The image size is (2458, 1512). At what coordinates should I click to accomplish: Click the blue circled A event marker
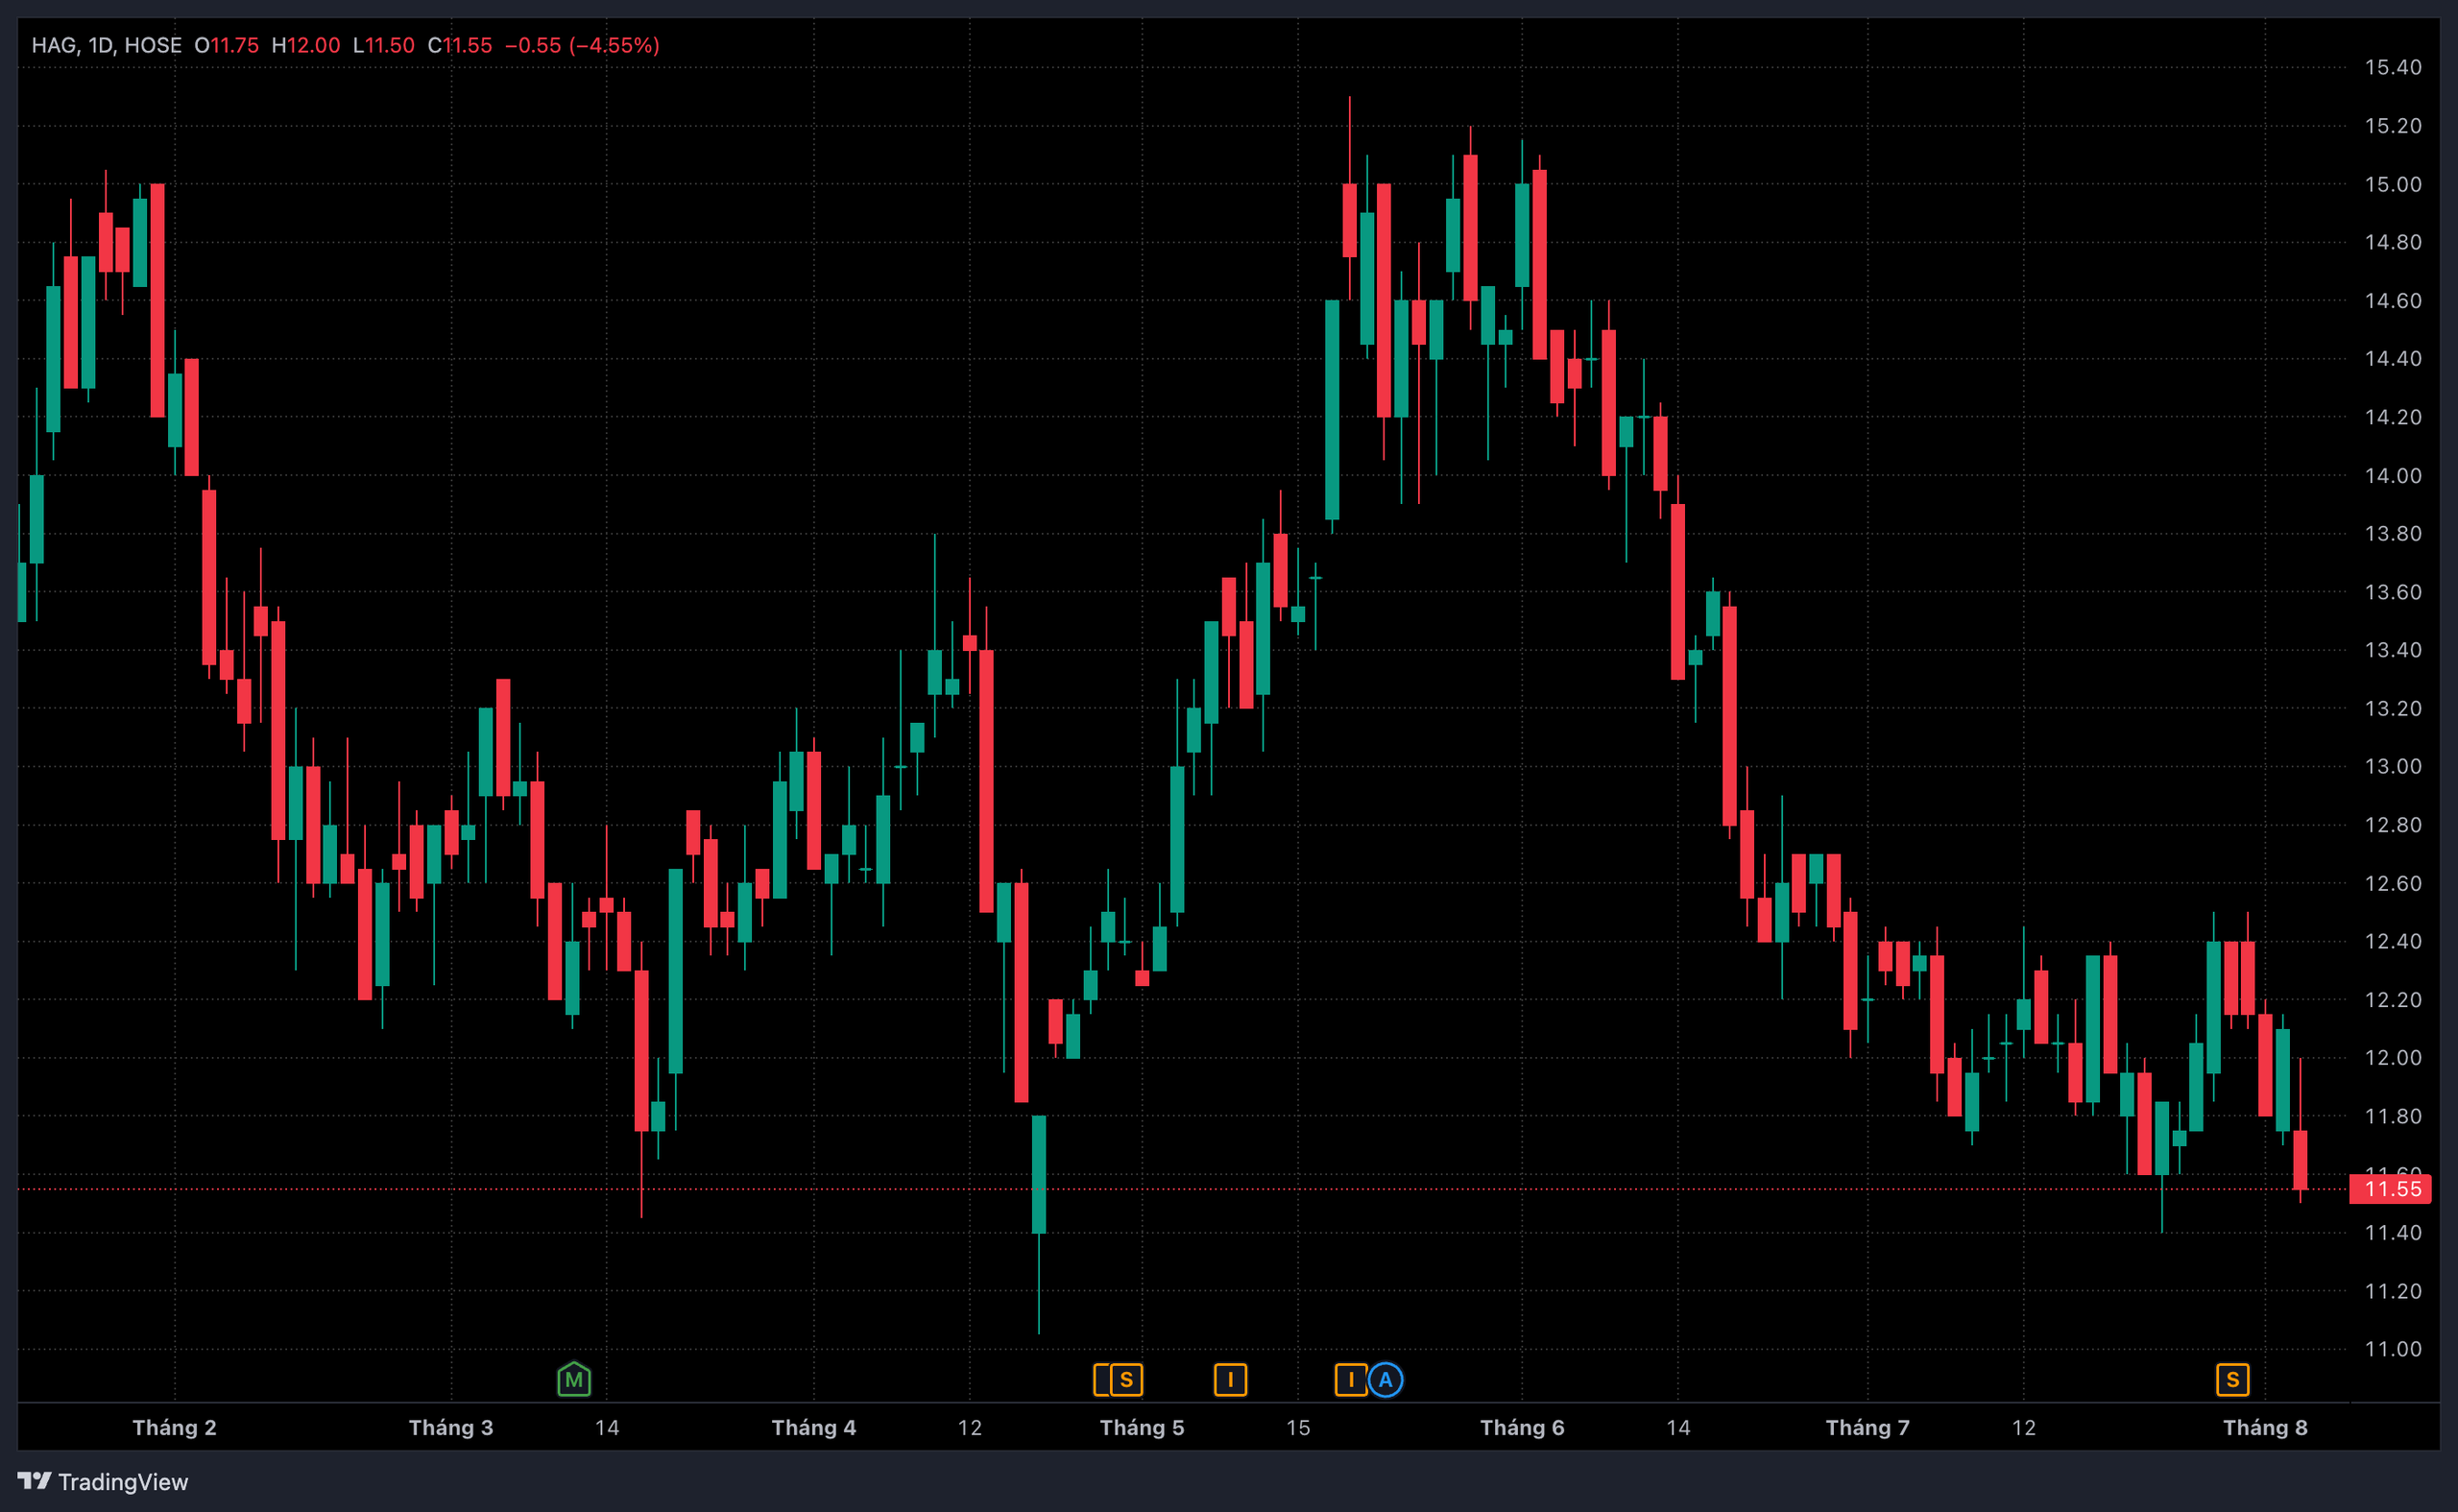[x=1385, y=1380]
